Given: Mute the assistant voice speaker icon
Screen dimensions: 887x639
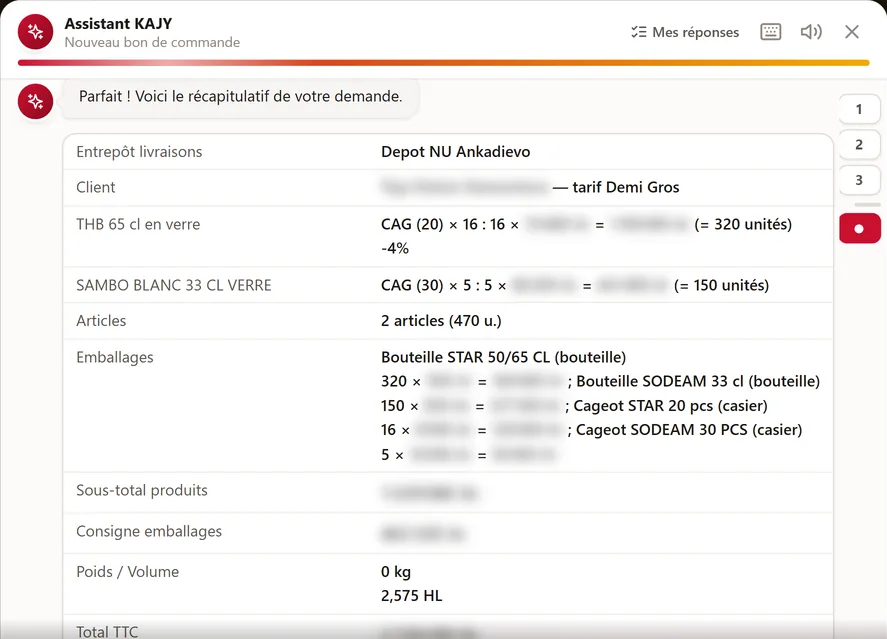Looking at the screenshot, I should pos(811,32).
